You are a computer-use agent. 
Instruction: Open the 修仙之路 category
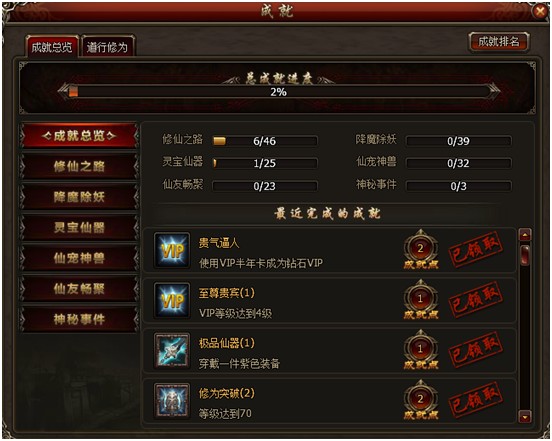click(79, 166)
